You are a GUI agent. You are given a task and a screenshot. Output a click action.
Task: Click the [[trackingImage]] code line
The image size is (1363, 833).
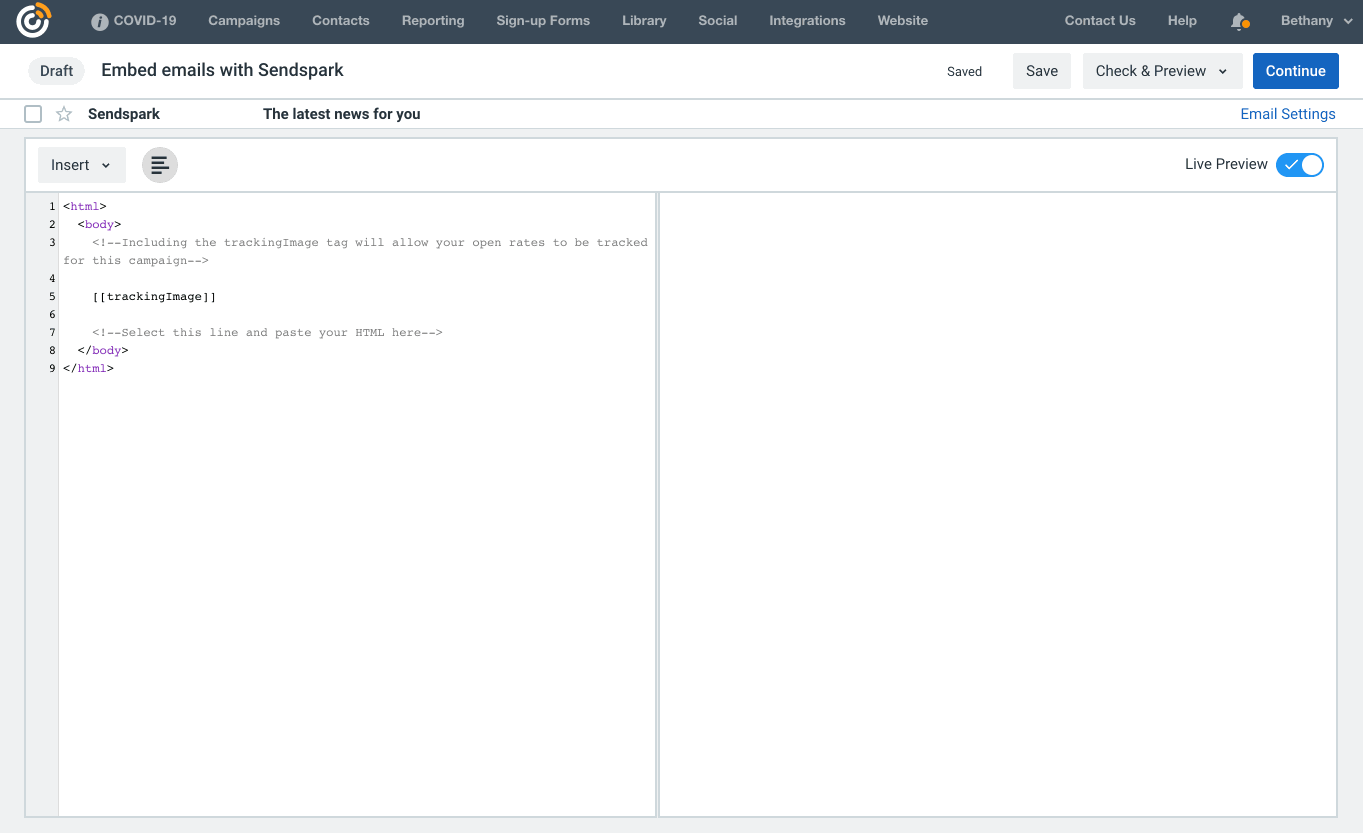(154, 297)
